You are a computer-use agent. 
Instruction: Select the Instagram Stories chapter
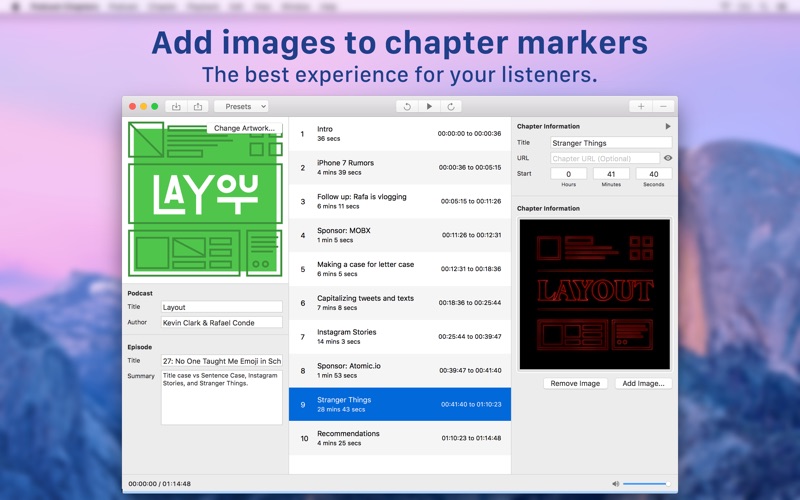(x=399, y=336)
